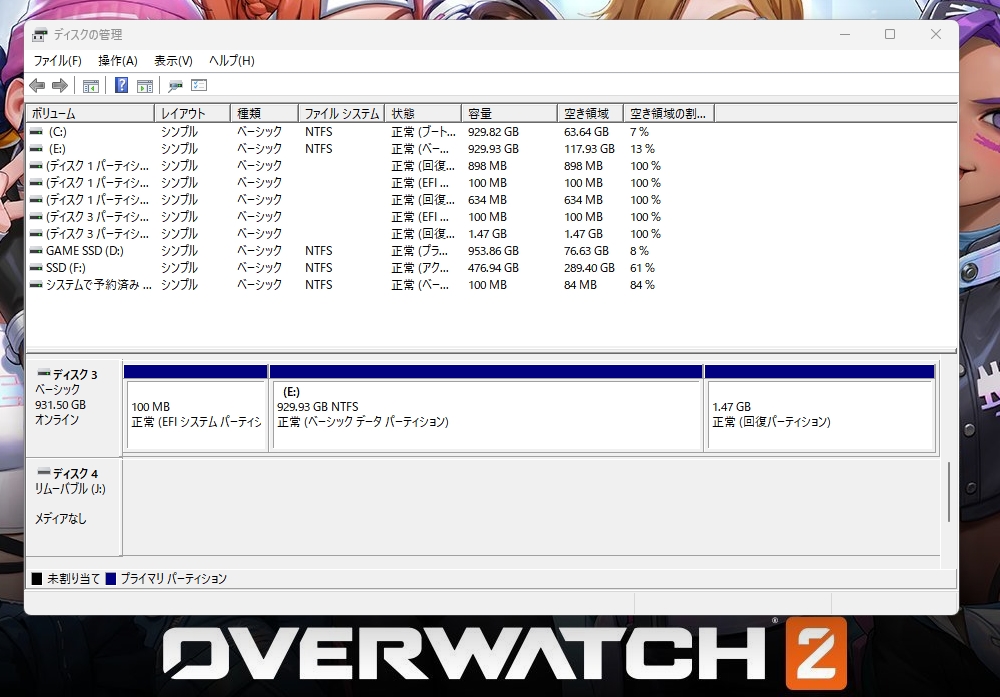Click the Forward arrow toolbar icon
The height and width of the screenshot is (697, 1000).
point(60,85)
